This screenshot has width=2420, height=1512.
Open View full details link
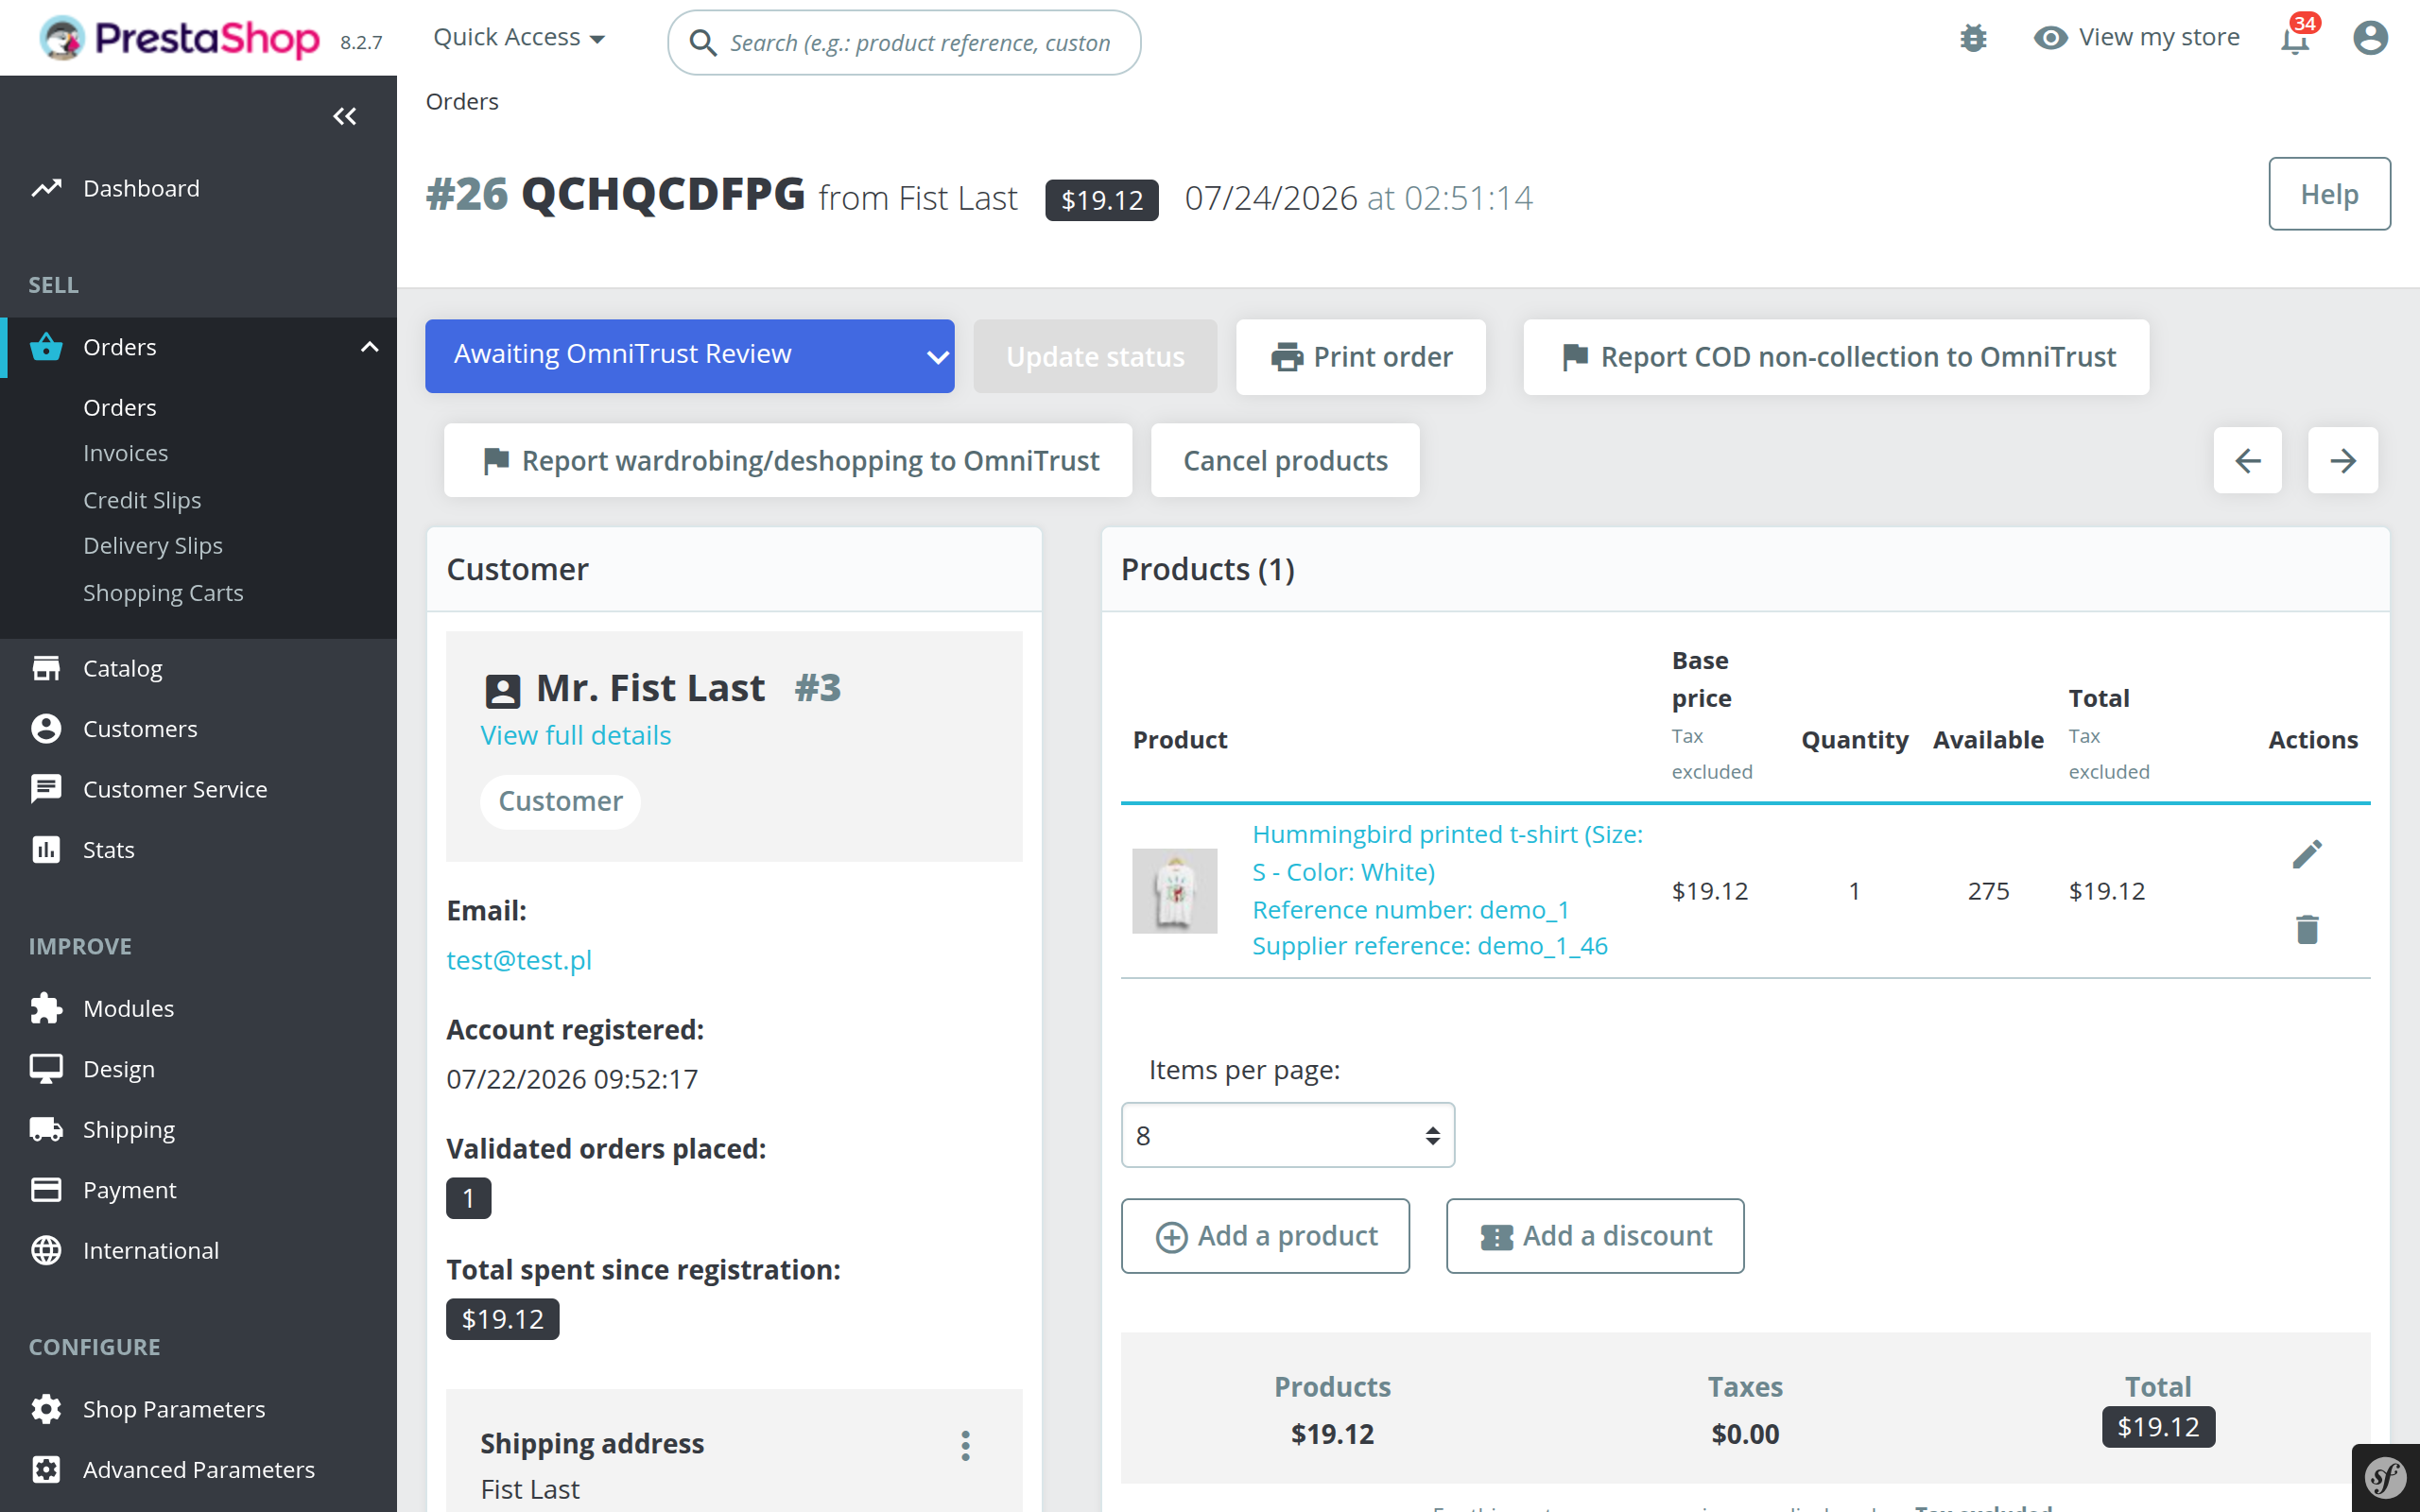tap(575, 735)
